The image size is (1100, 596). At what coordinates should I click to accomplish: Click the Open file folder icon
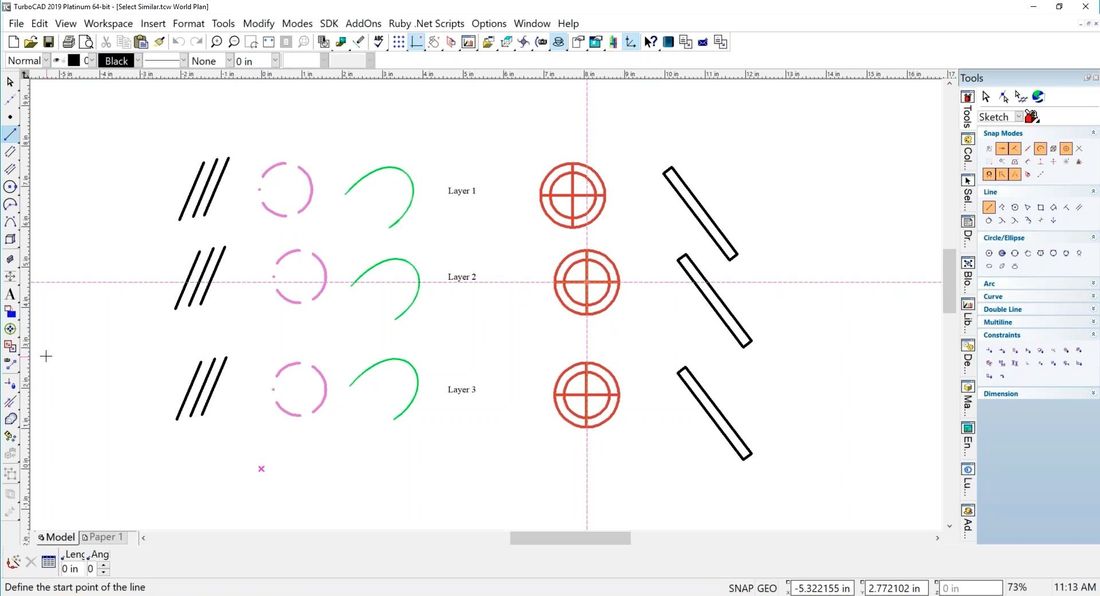point(31,42)
